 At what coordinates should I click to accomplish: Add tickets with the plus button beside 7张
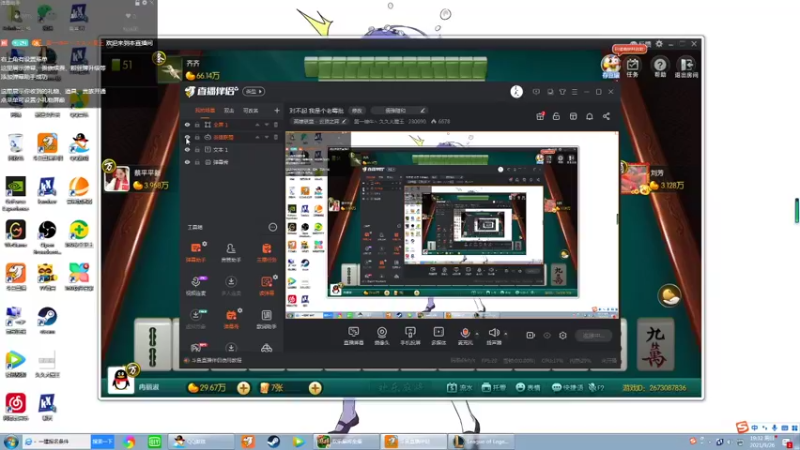click(315, 388)
